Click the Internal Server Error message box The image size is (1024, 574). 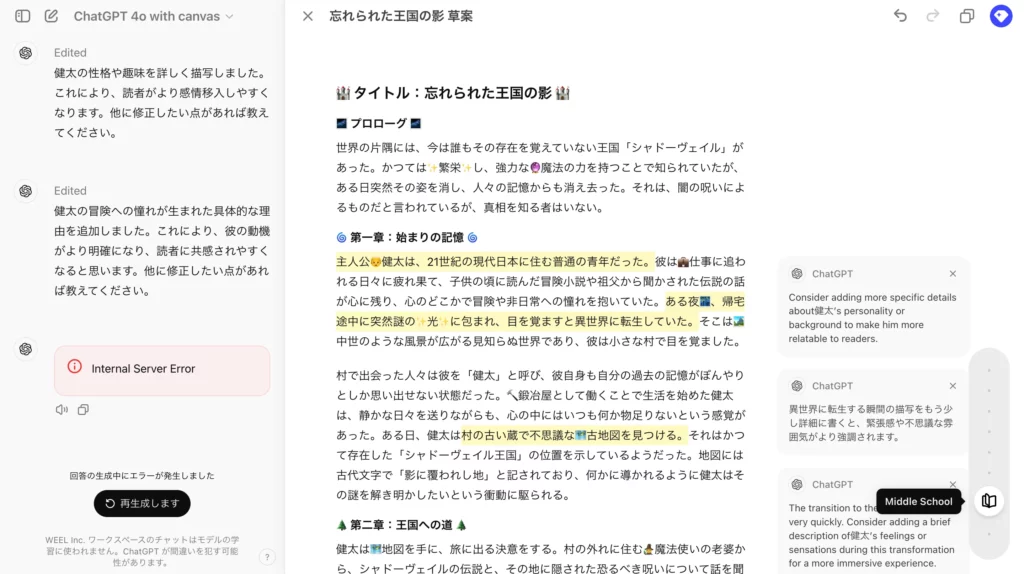click(162, 369)
